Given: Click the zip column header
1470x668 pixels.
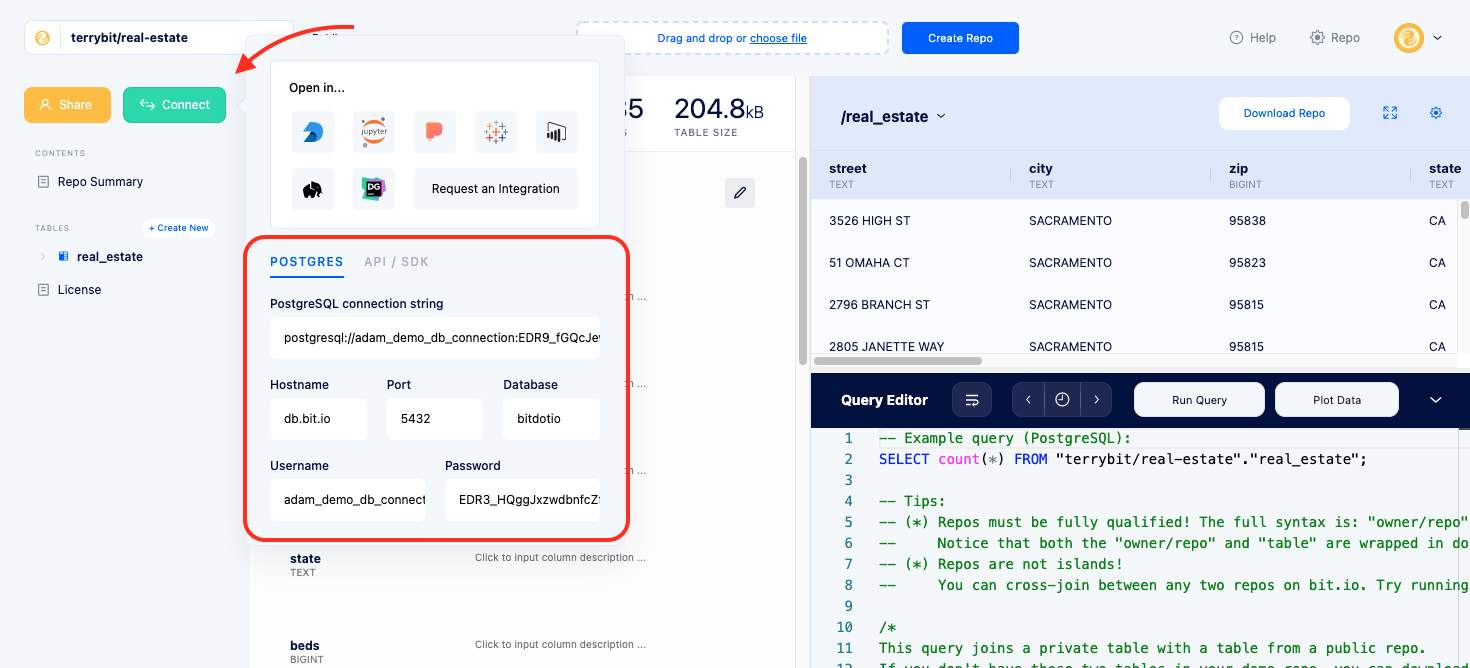Looking at the screenshot, I should [1310, 175].
